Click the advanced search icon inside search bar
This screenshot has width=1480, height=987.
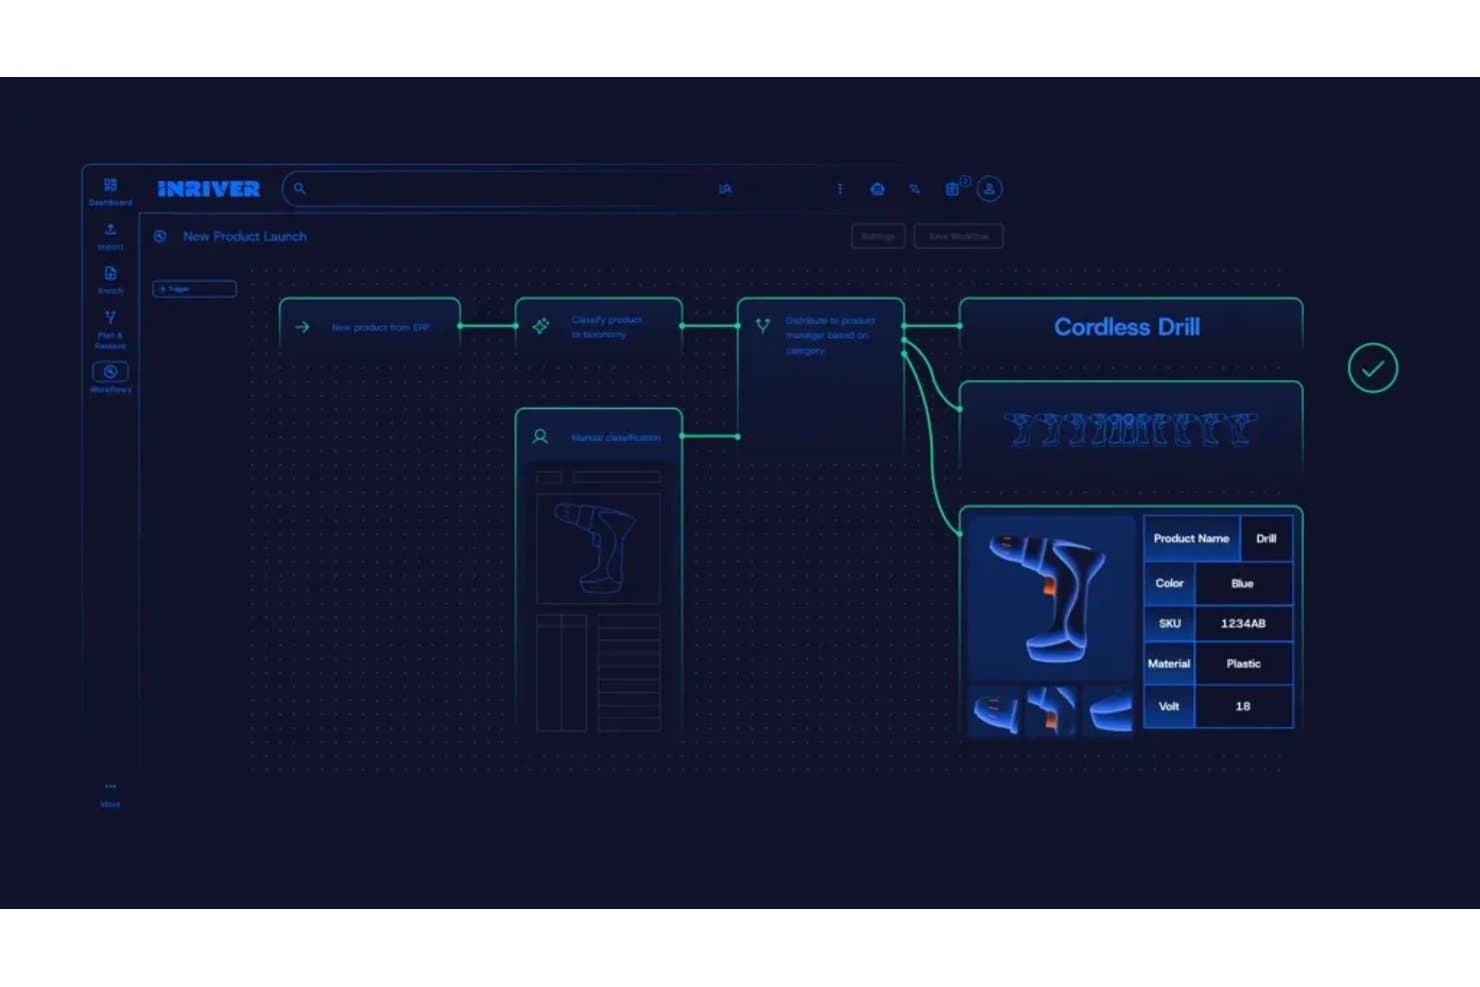(x=725, y=188)
